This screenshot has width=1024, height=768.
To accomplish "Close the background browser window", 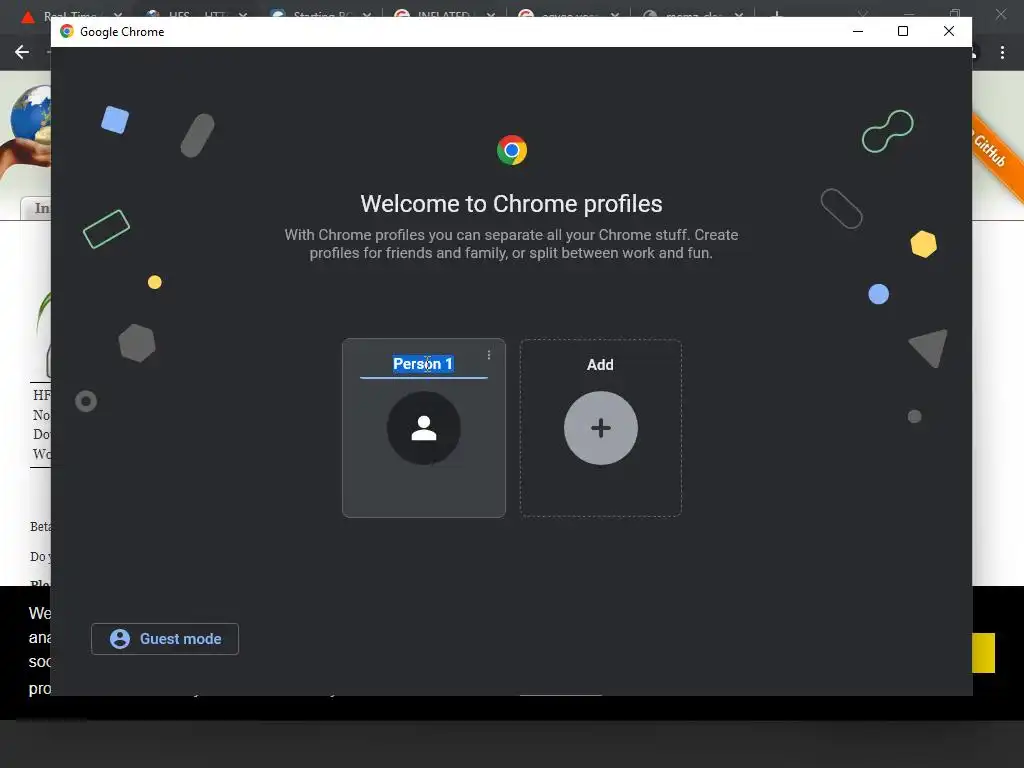I will tap(1000, 14).
